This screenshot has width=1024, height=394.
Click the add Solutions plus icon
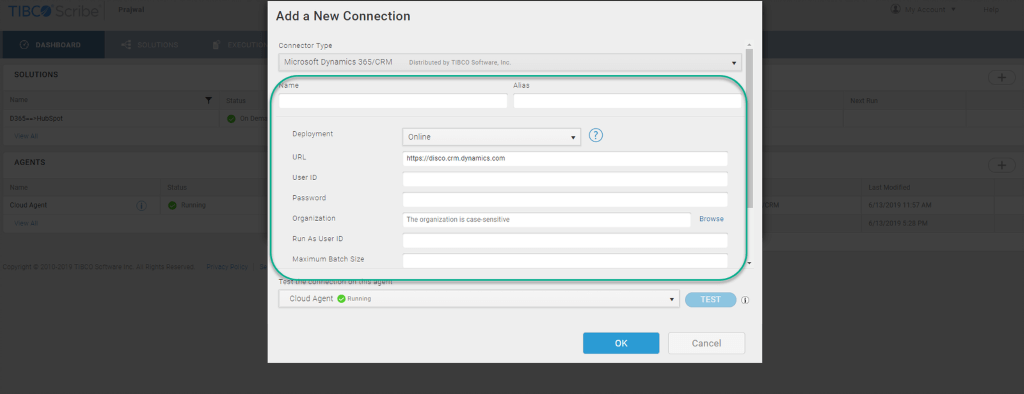1001,77
